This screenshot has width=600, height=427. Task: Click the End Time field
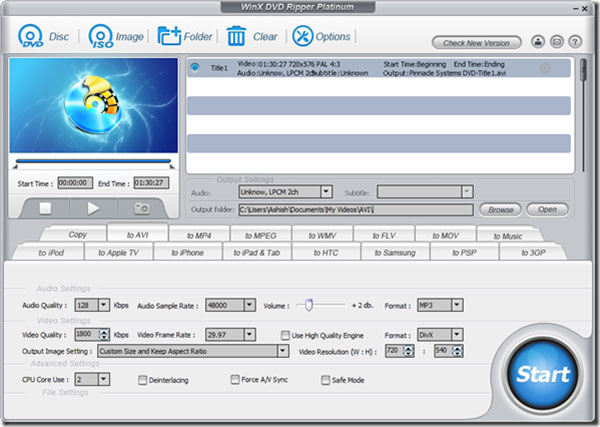151,183
